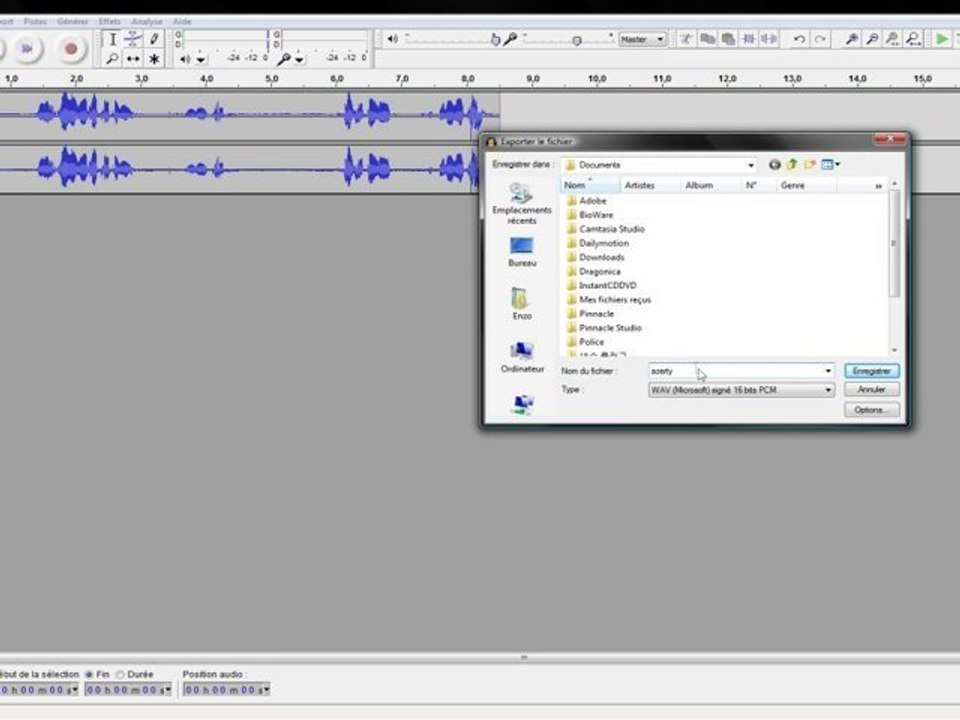Expand the file name history dropdown arrow
This screenshot has height=720, width=960.
(828, 371)
